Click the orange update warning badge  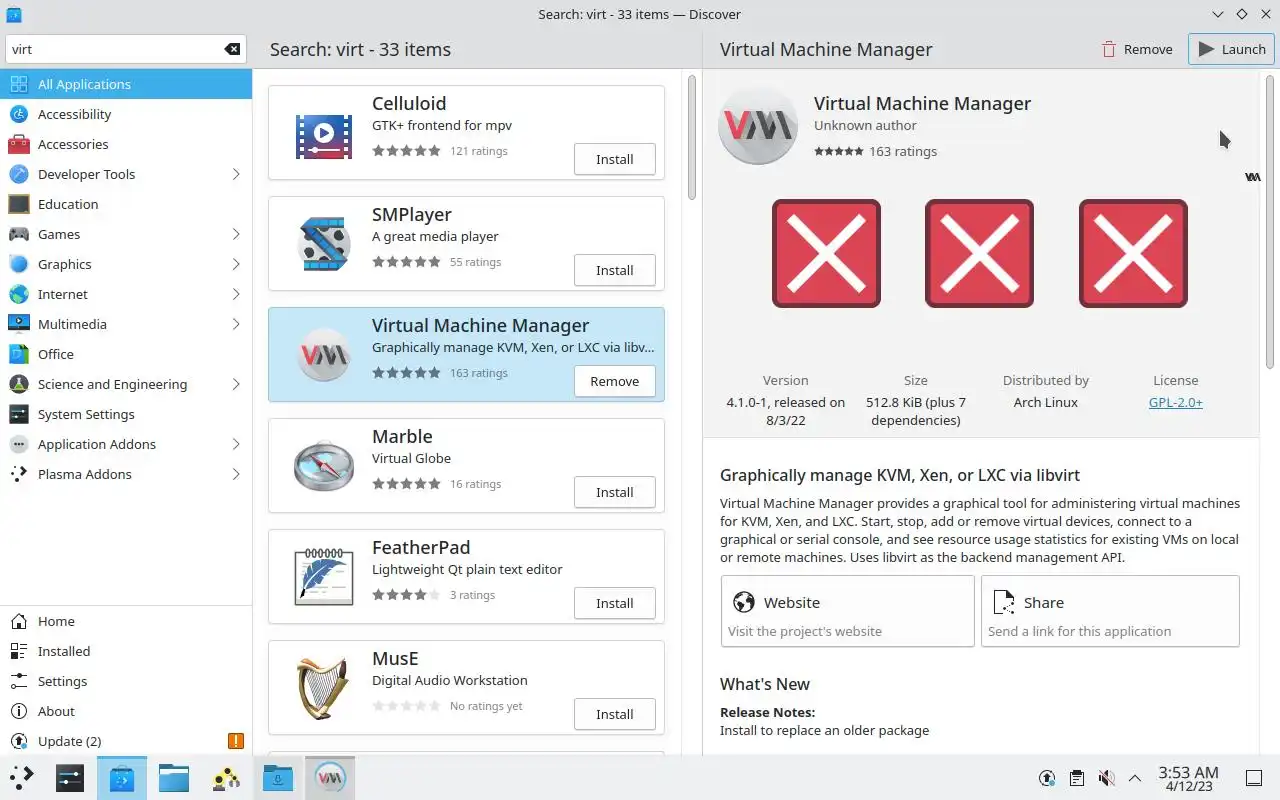236,741
